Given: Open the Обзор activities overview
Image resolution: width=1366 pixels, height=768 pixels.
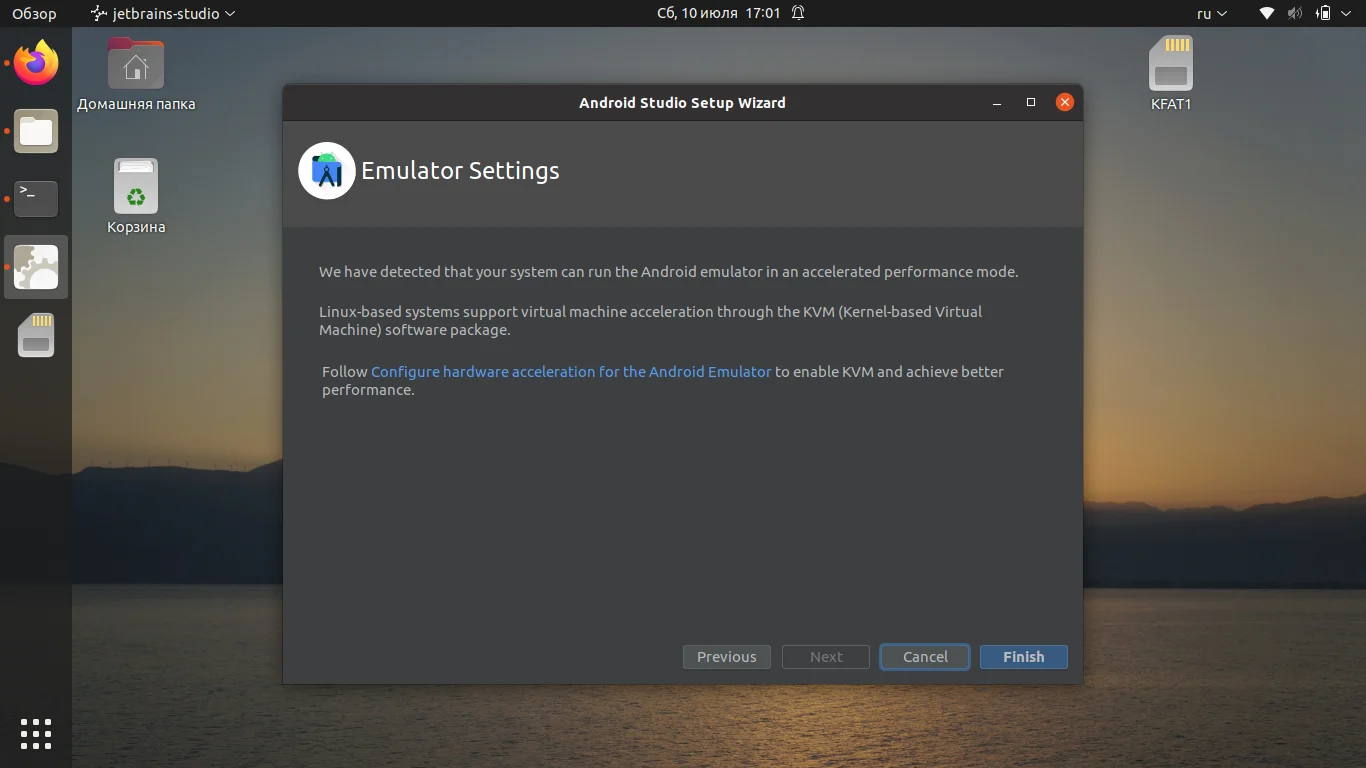Looking at the screenshot, I should coord(34,13).
